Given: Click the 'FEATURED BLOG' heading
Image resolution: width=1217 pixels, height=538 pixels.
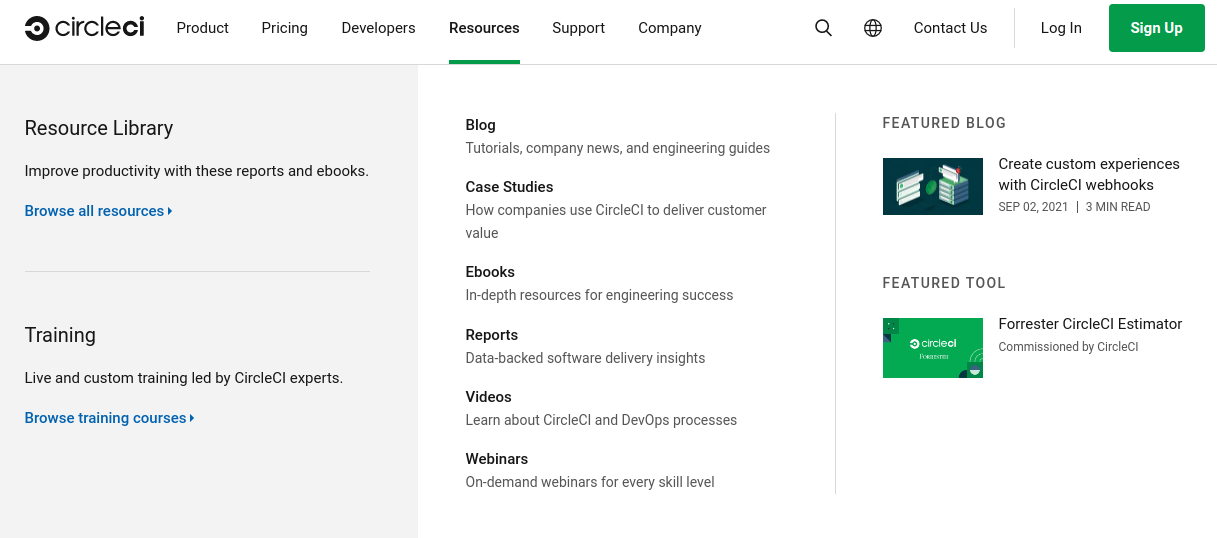Looking at the screenshot, I should pos(944,123).
